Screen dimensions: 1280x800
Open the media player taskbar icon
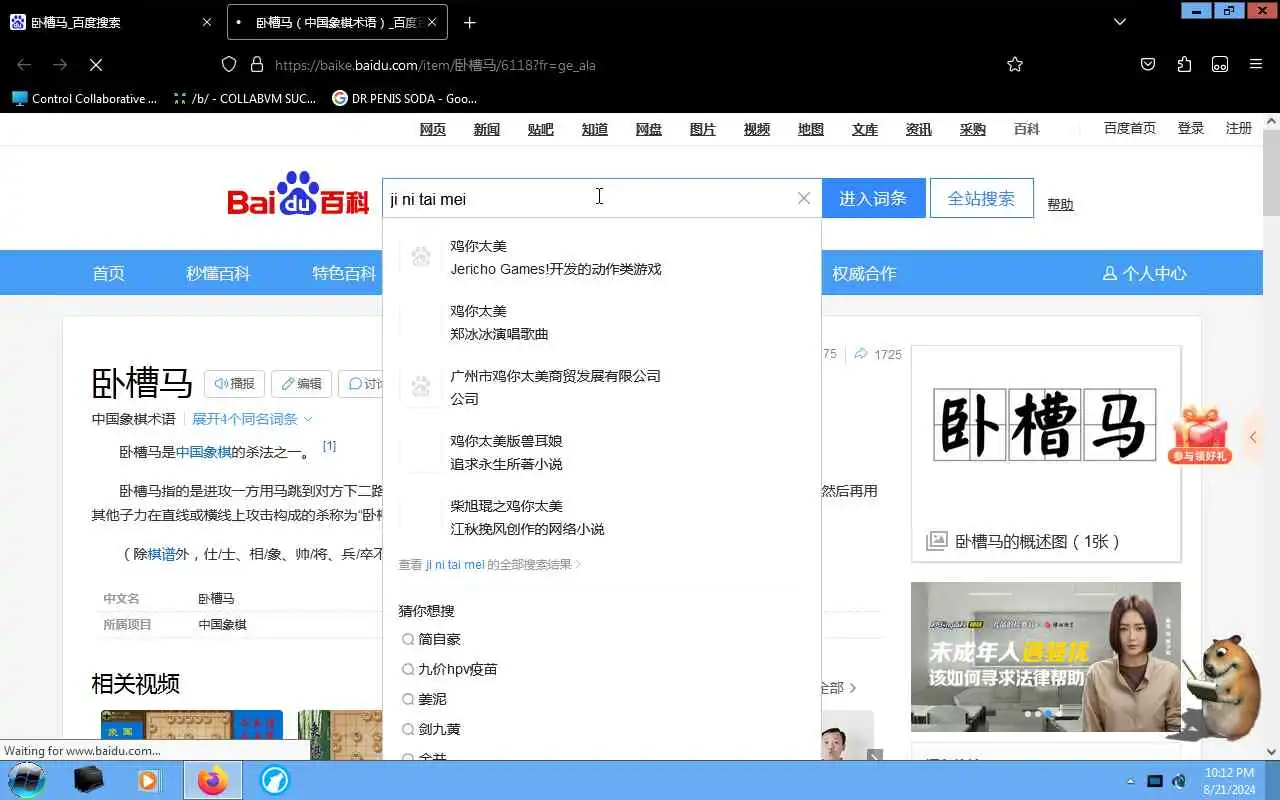[x=149, y=780]
